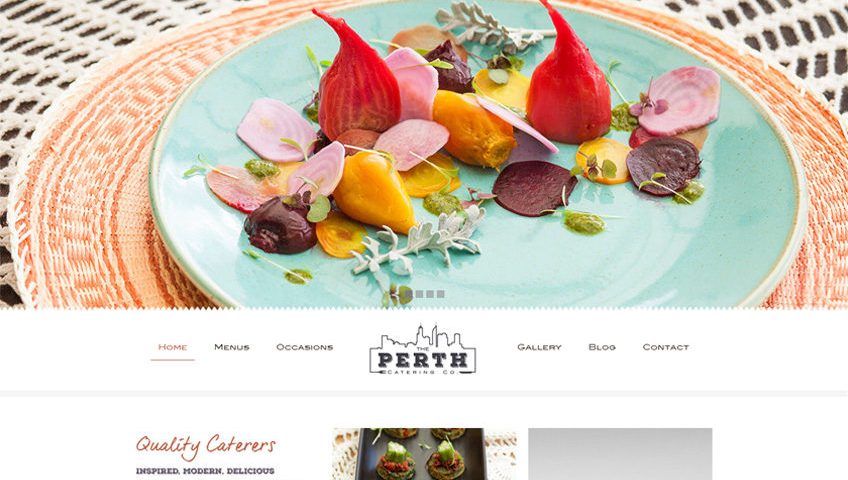Click the Perth Catering Co. skyline logo
This screenshot has width=848, height=480.
[x=422, y=349]
